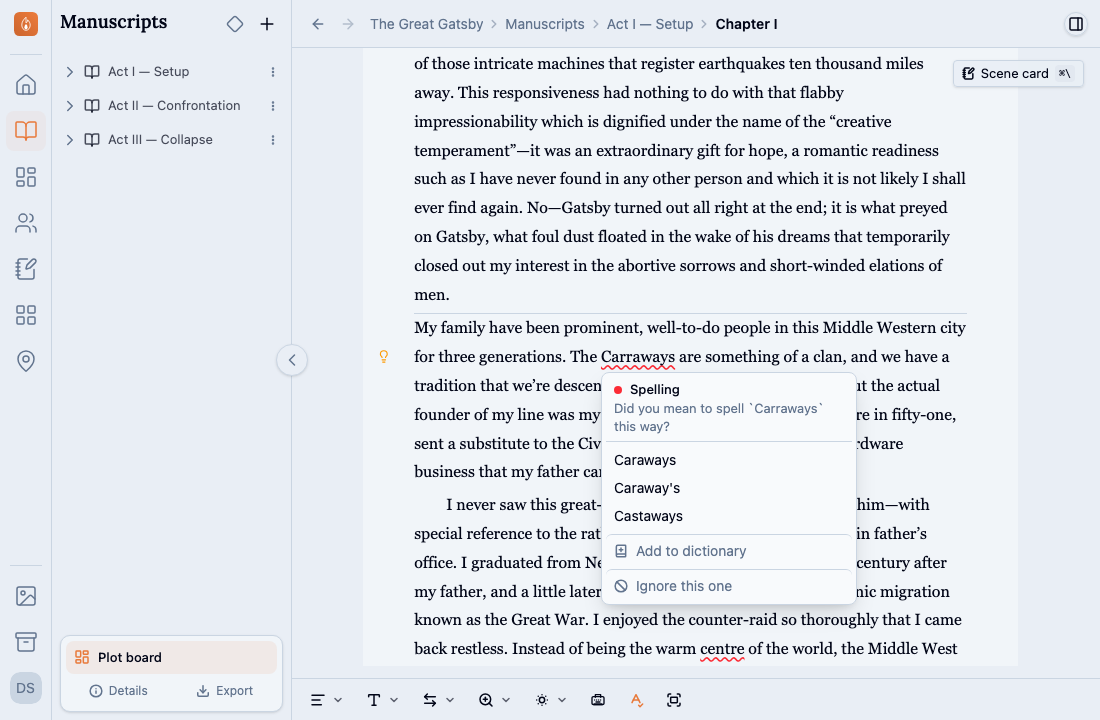The image size is (1100, 720).
Task: Navigate back with the left arrow
Action: click(318, 24)
